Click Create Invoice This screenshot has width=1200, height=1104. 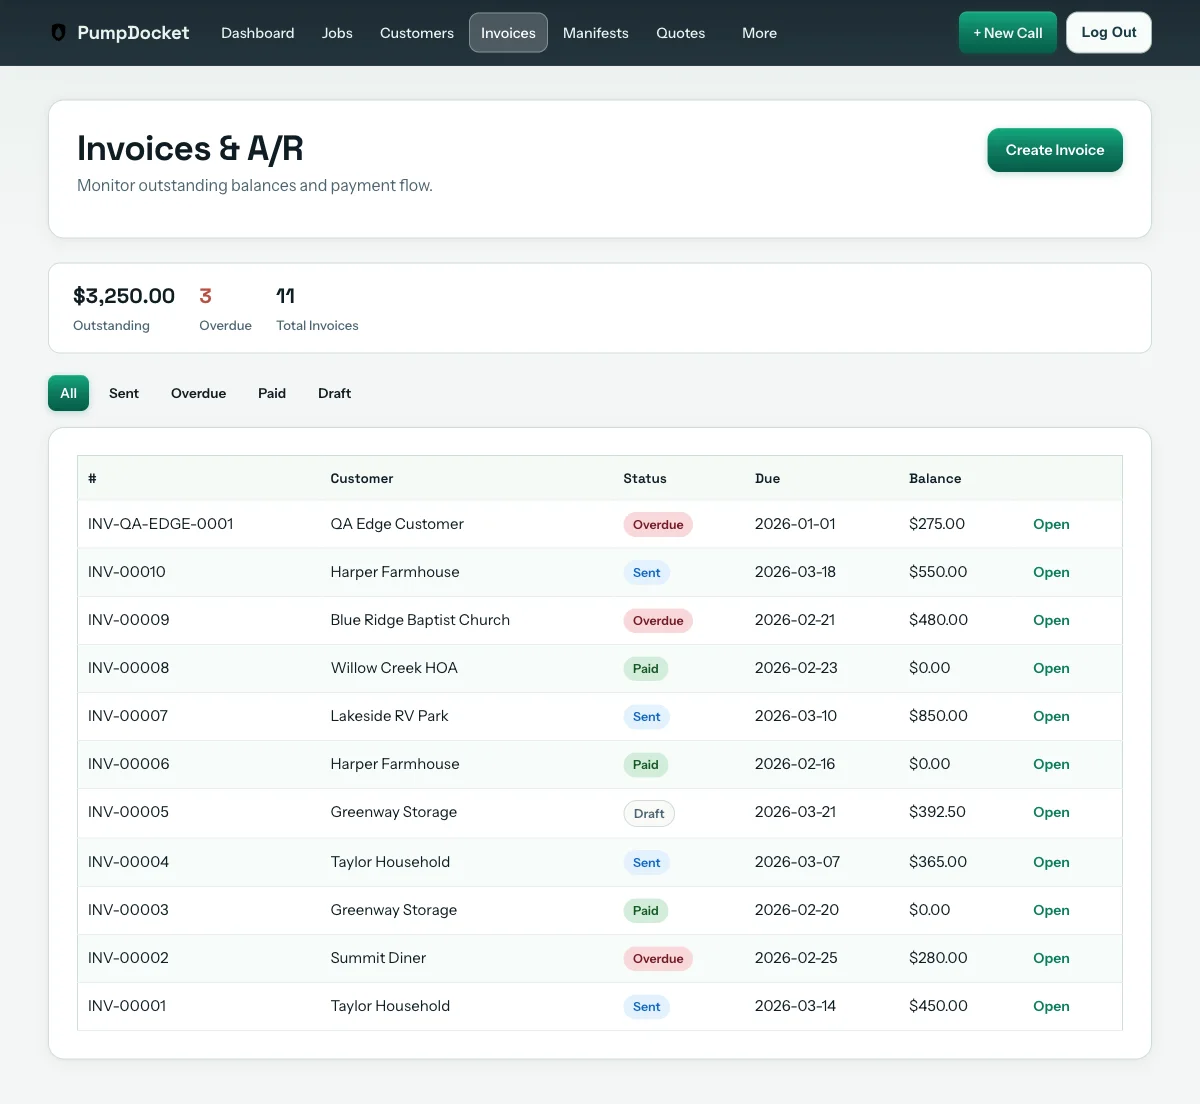[x=1055, y=150]
